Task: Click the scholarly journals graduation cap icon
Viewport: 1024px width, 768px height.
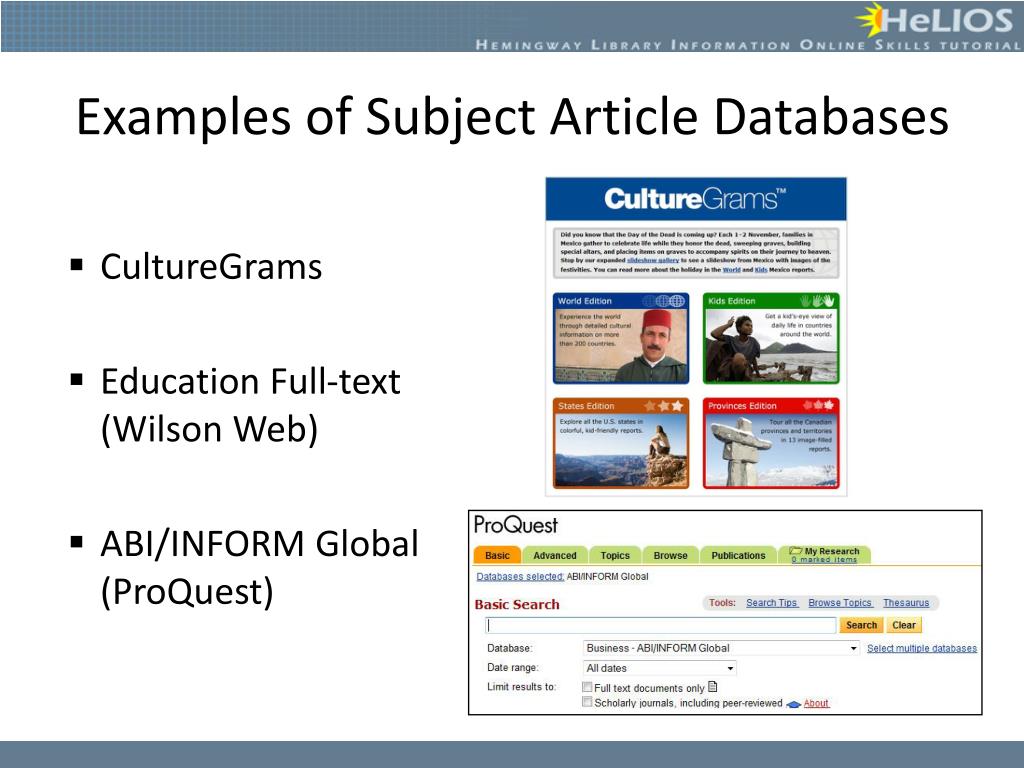Action: coord(793,704)
